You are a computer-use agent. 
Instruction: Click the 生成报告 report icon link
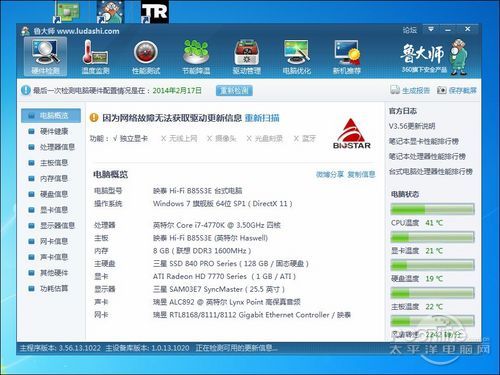pos(410,90)
